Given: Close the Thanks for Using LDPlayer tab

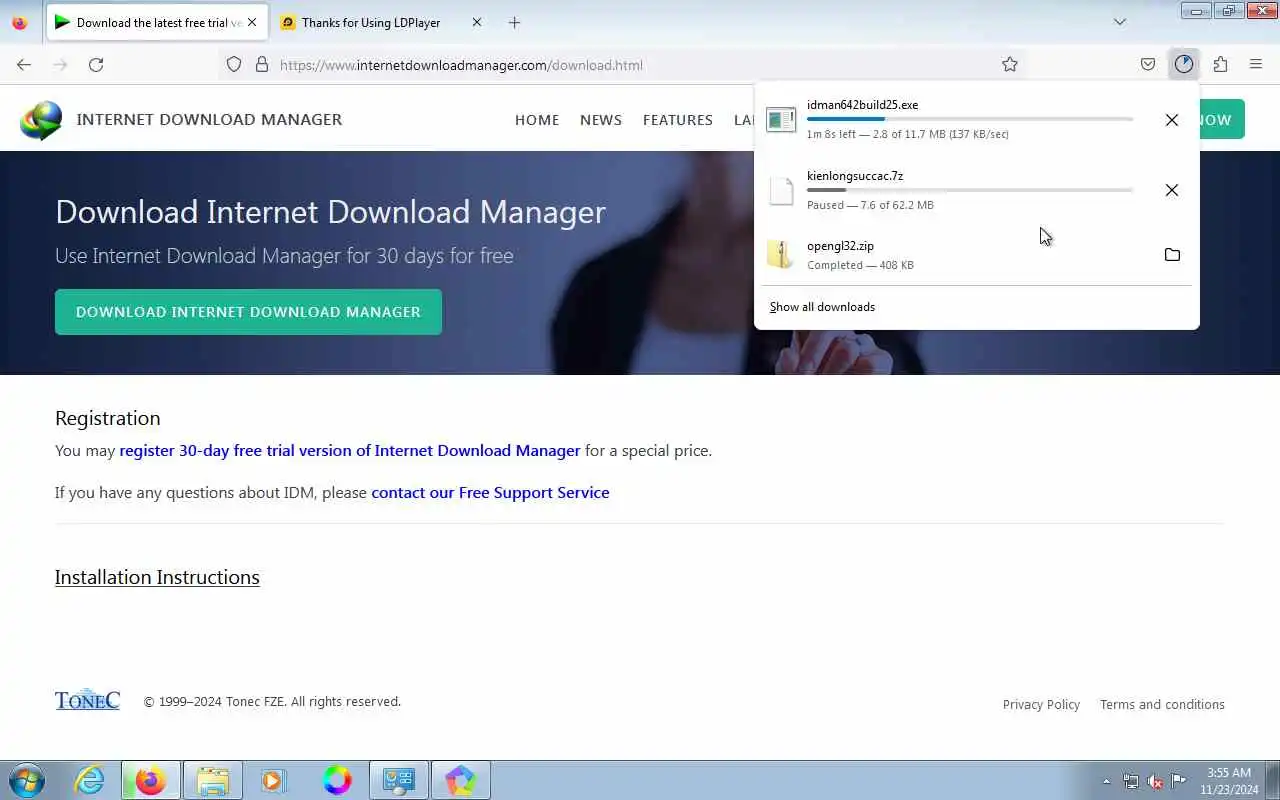Looking at the screenshot, I should coord(477,22).
